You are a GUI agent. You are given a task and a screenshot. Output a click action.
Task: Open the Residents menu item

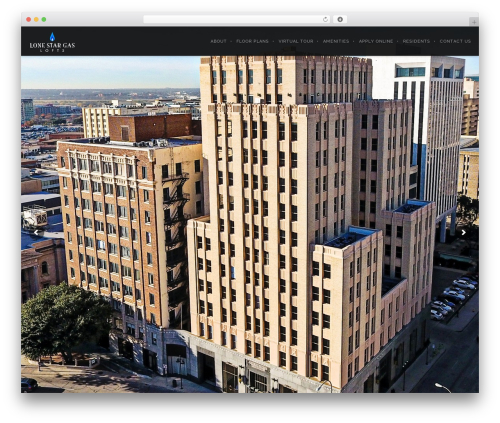point(416,41)
